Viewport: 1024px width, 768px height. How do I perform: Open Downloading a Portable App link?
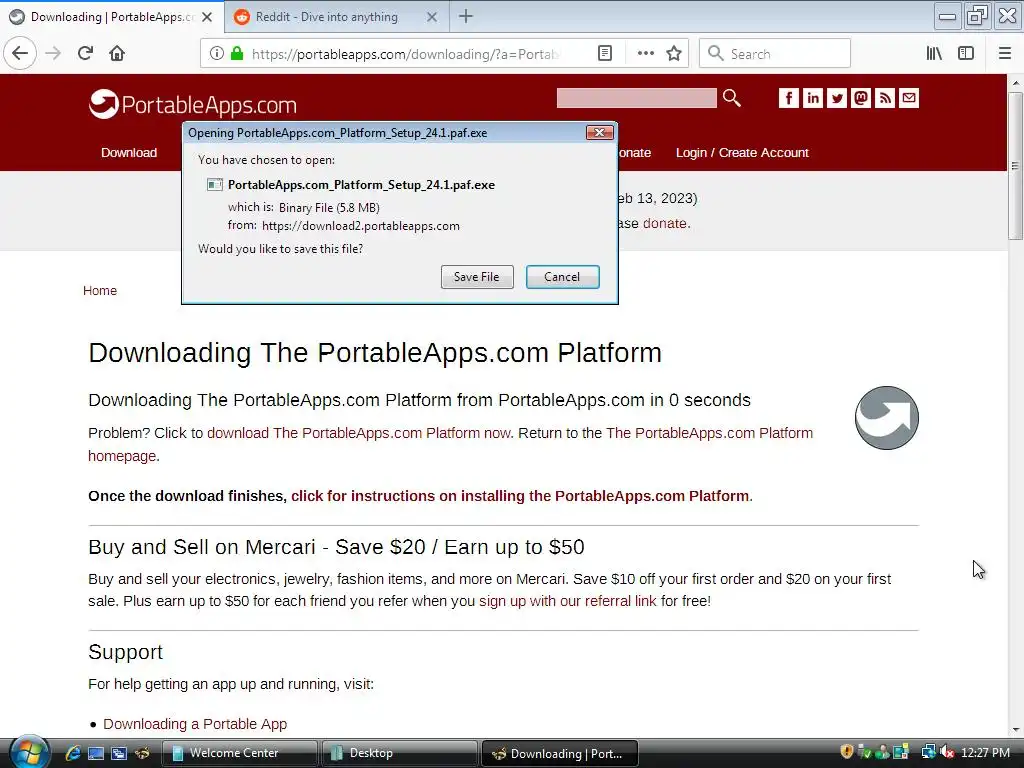point(195,724)
